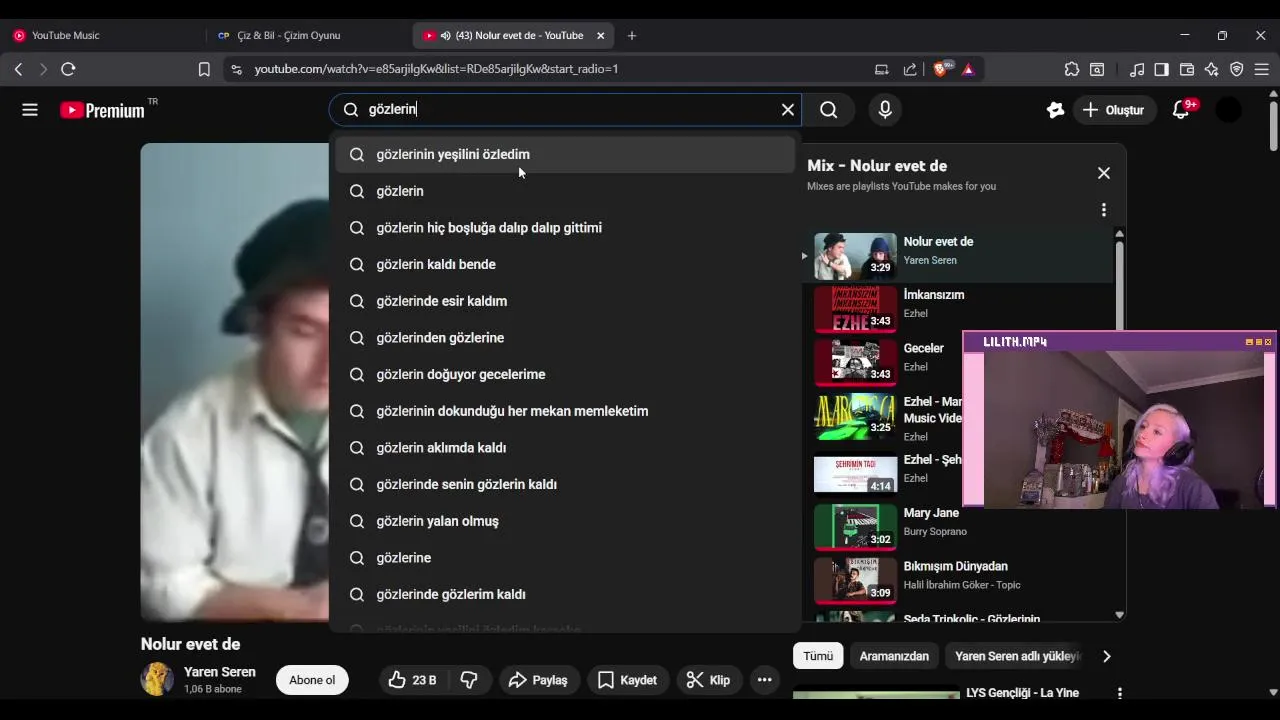Open the browser extensions puzzle icon
The height and width of the screenshot is (720, 1280).
click(x=1072, y=69)
